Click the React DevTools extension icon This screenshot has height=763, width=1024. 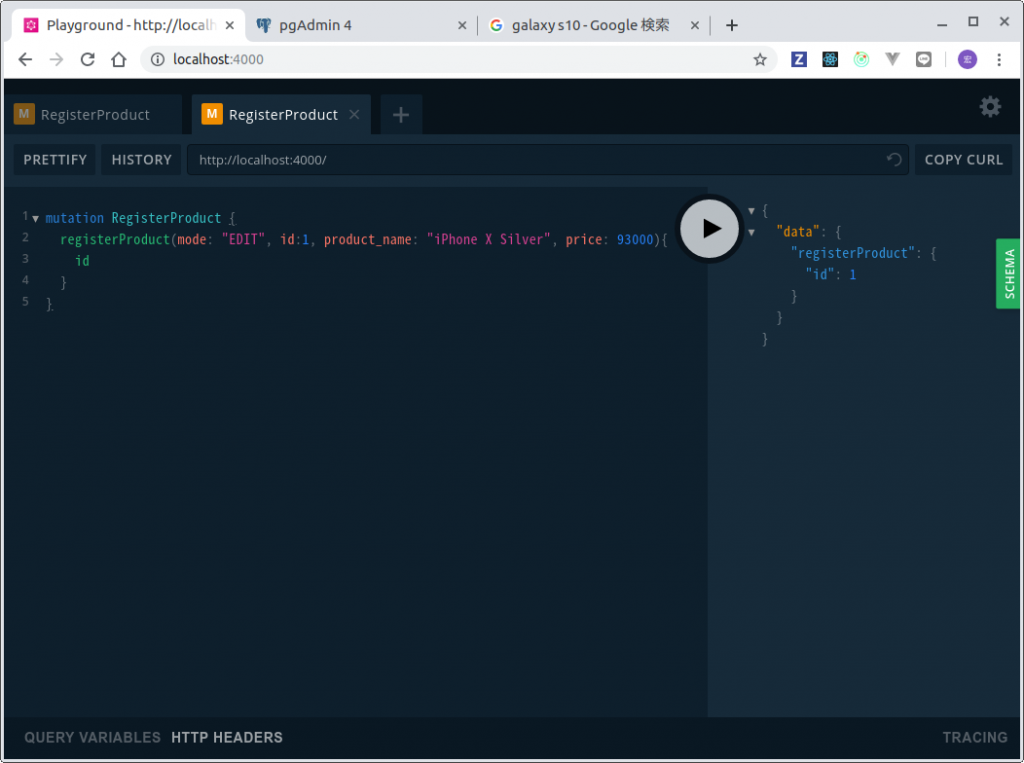[830, 60]
